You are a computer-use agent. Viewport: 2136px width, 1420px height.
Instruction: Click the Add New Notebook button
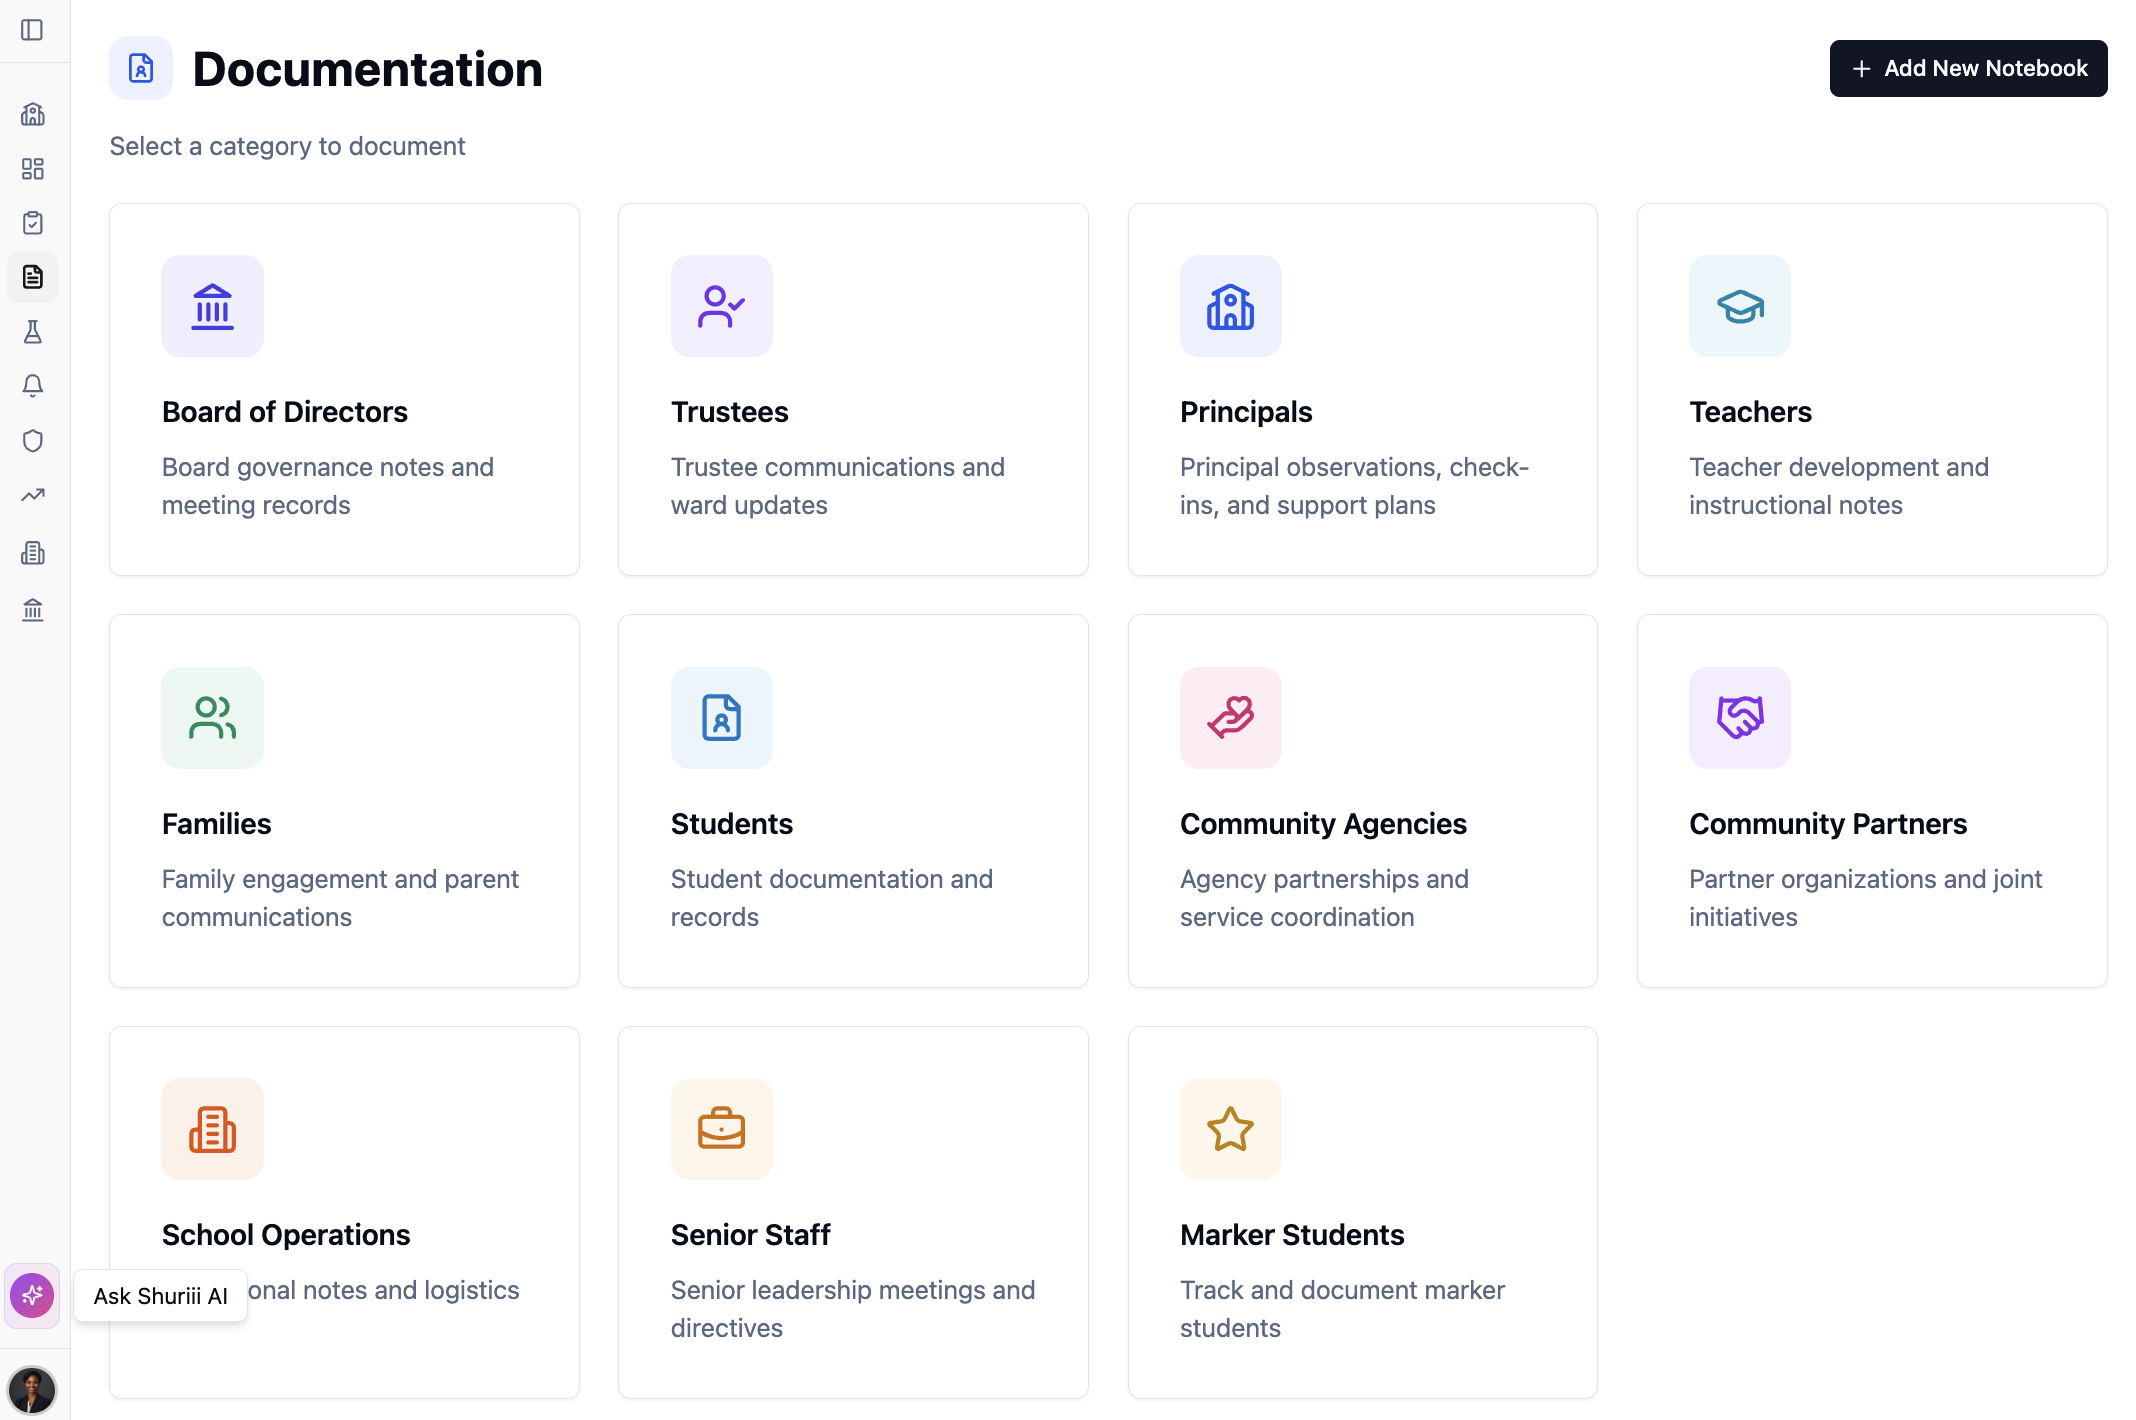pyautogui.click(x=1967, y=68)
